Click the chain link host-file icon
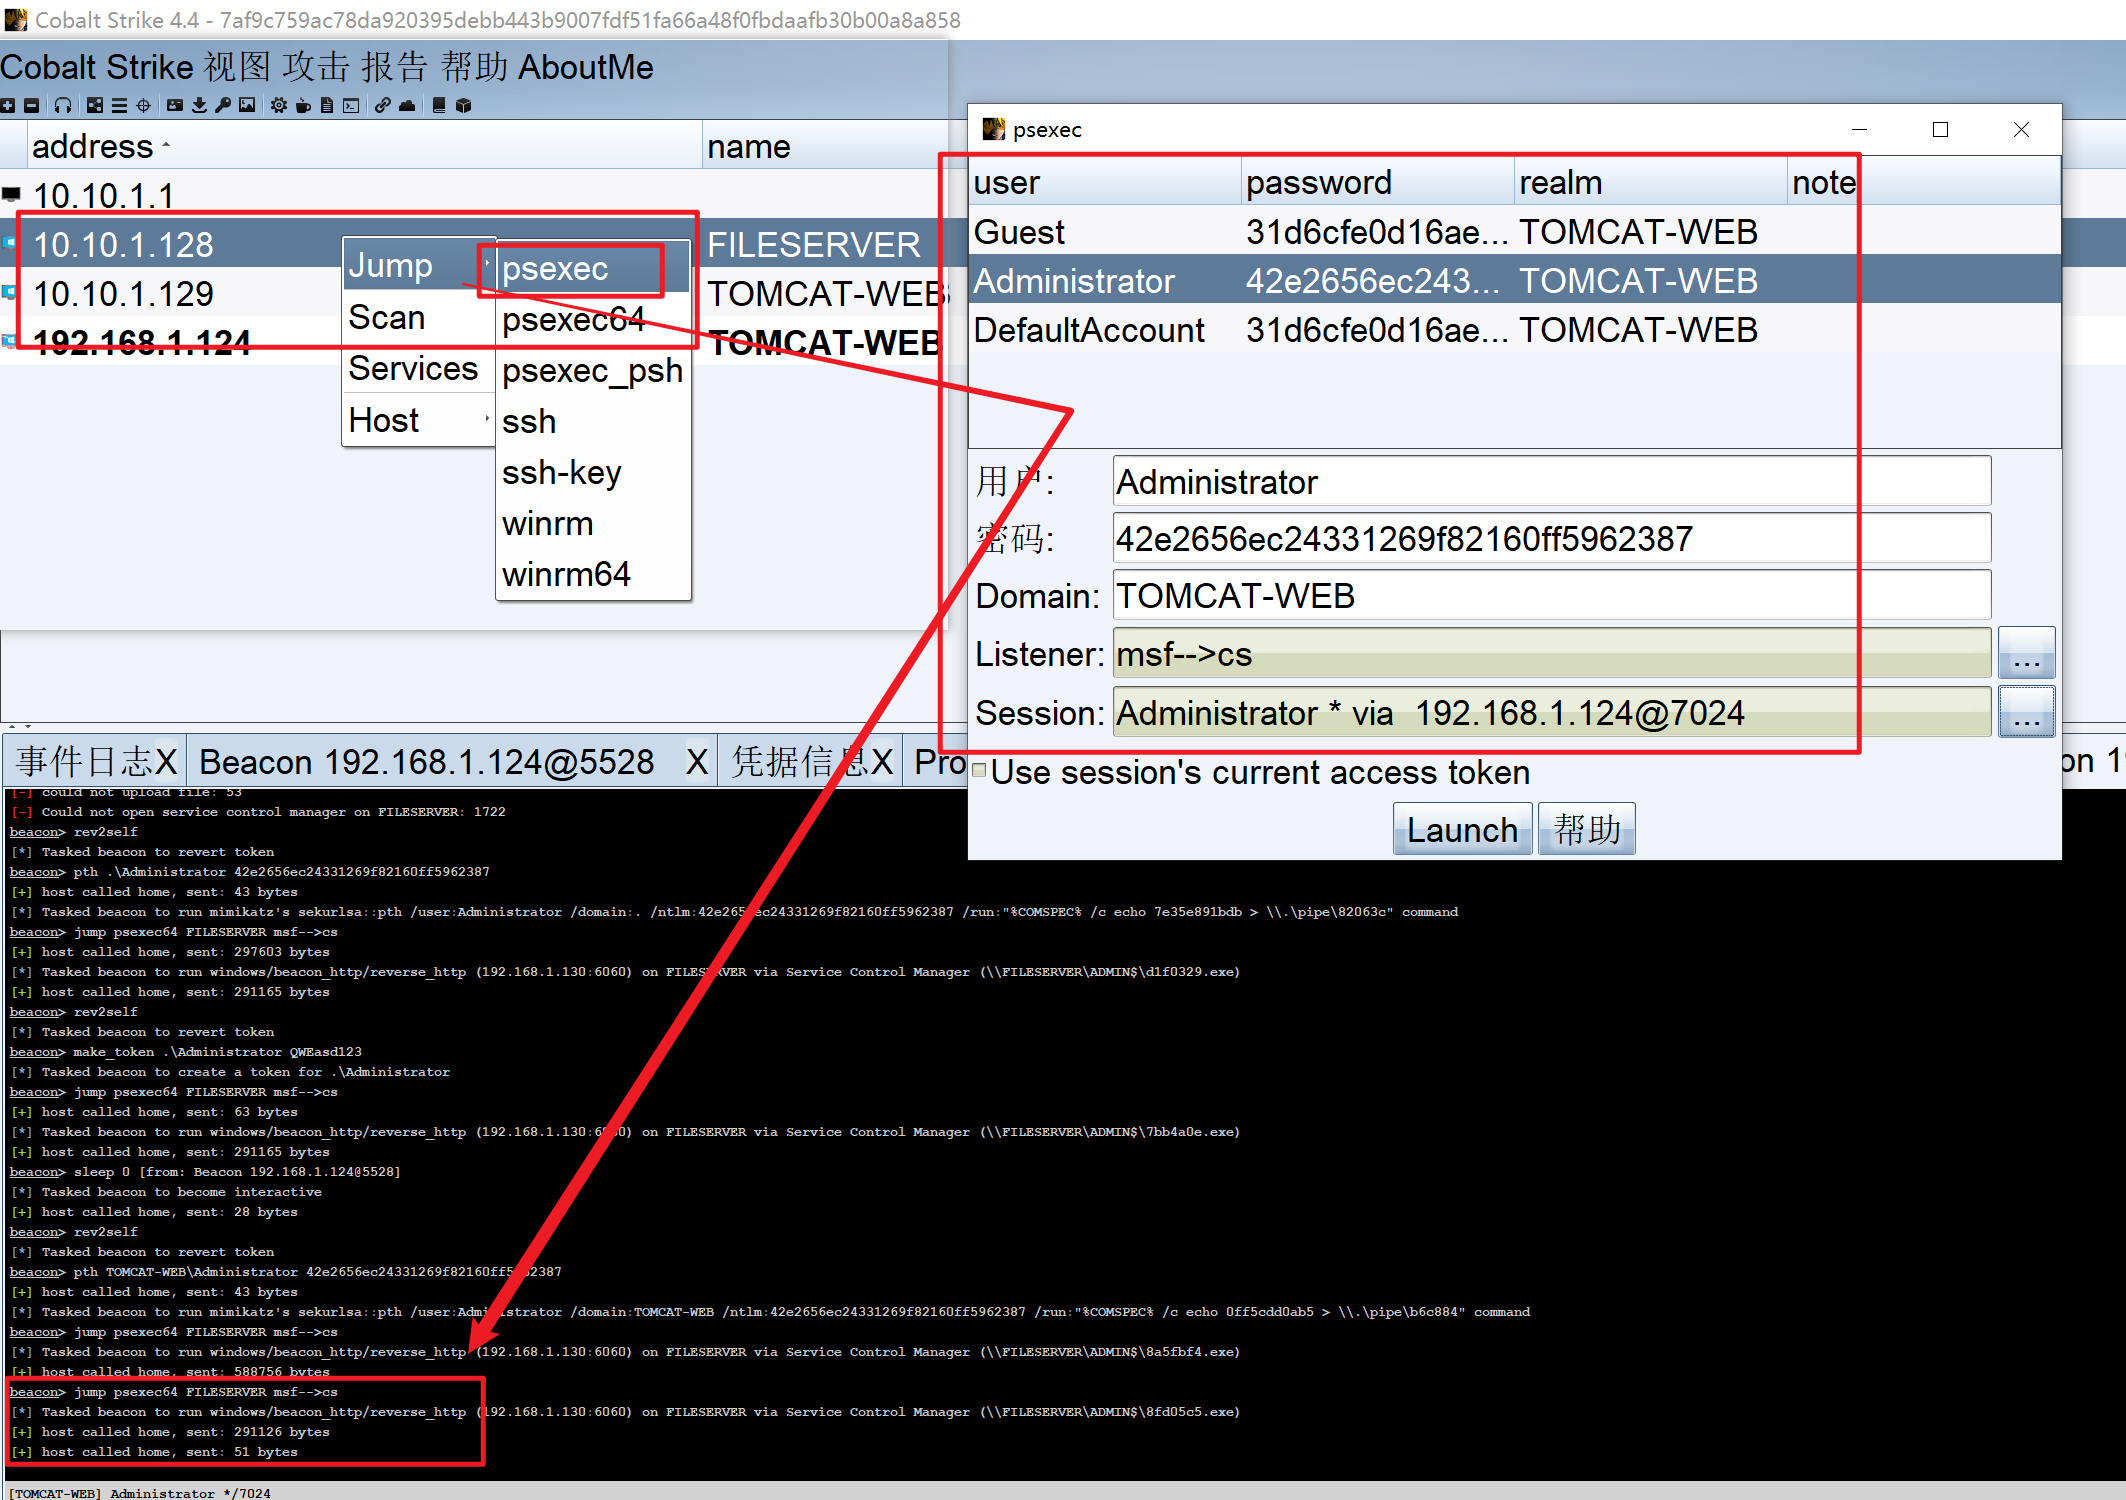Viewport: 2126px width, 1500px height. coord(383,105)
